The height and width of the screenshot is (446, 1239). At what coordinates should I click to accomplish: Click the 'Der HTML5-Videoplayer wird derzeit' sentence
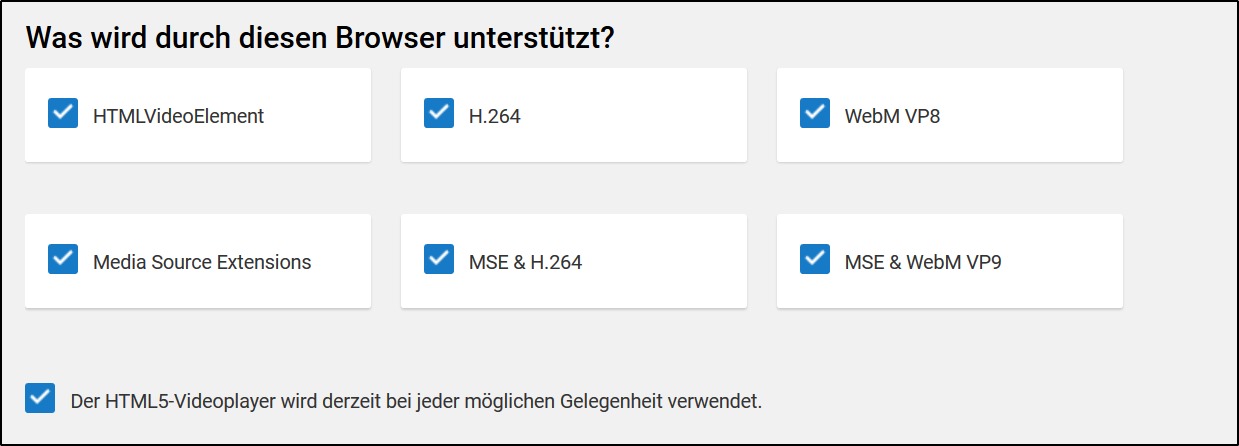416,402
